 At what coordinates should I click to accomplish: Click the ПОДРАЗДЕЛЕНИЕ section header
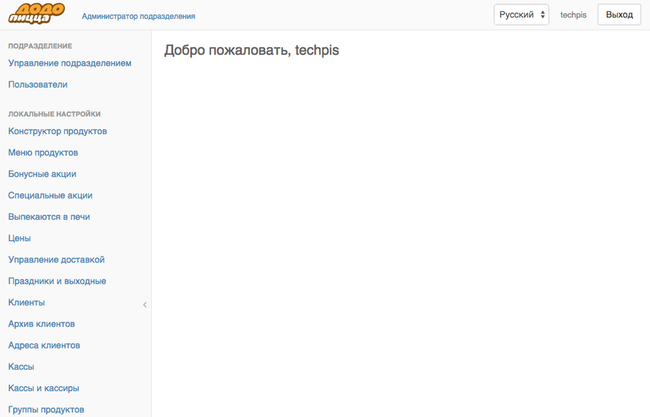click(40, 46)
